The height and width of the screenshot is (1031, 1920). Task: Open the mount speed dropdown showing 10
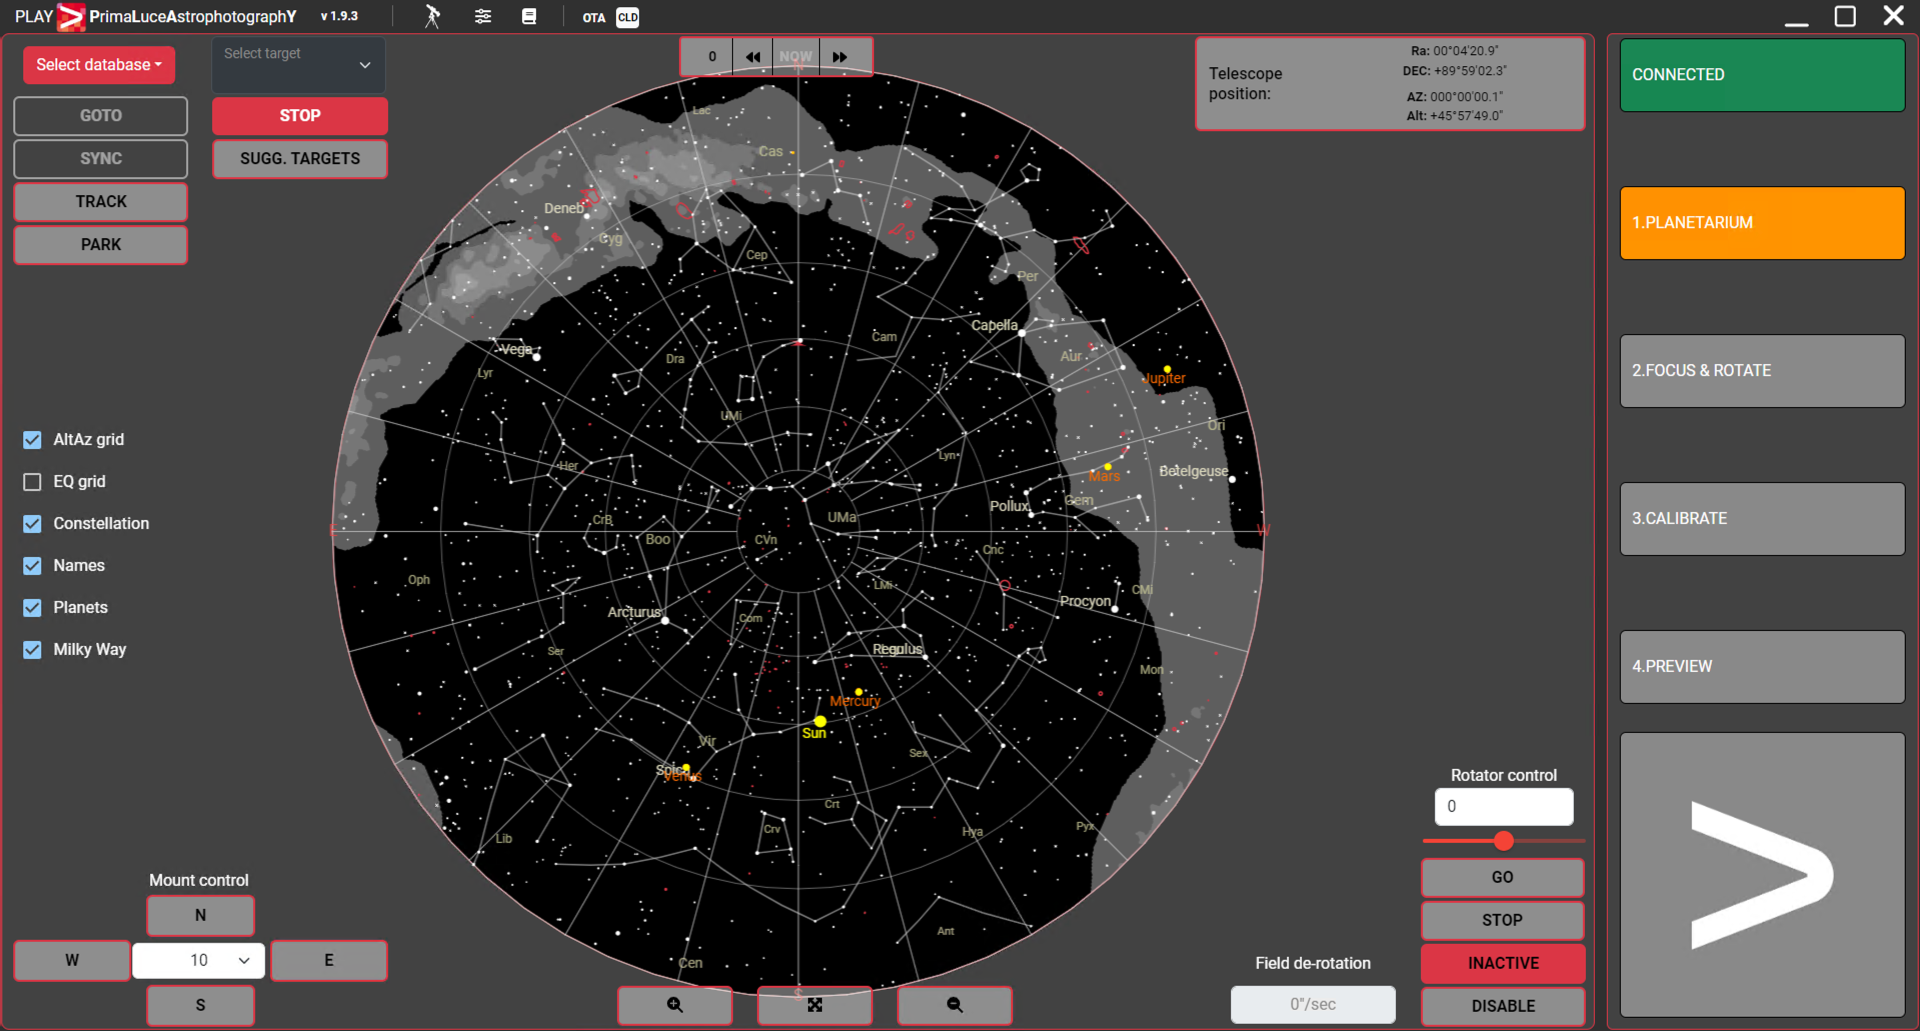199,960
